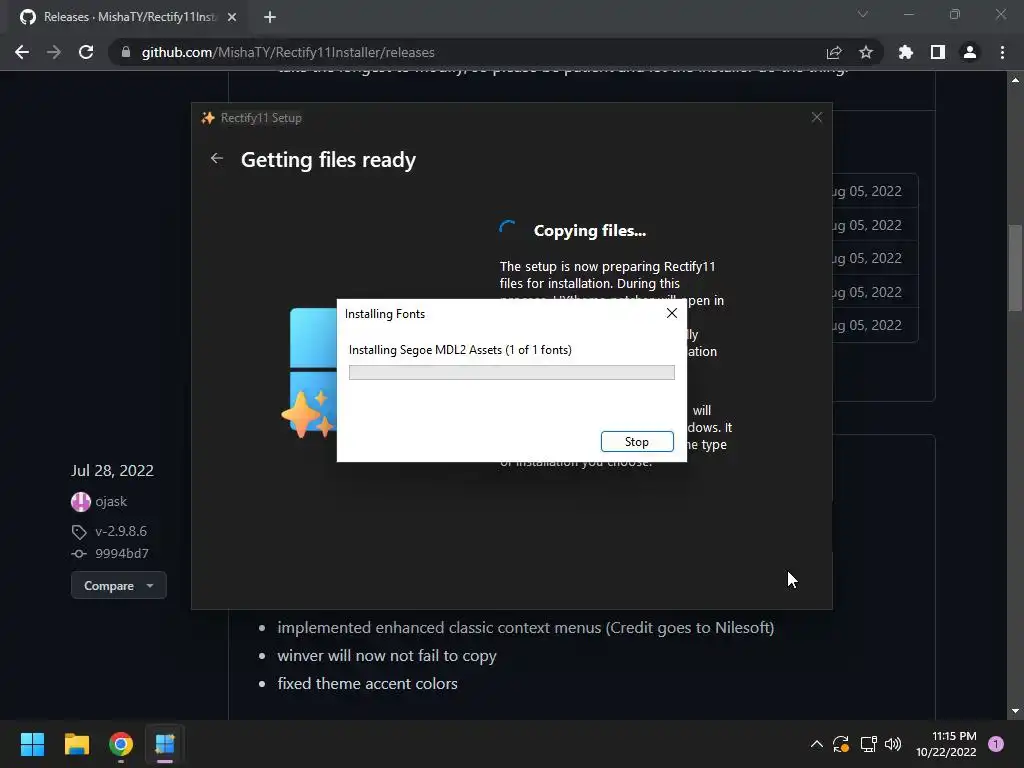The height and width of the screenshot is (768, 1024).
Task: Open the v-2.9.8.6 tag link
Action: click(x=121, y=531)
